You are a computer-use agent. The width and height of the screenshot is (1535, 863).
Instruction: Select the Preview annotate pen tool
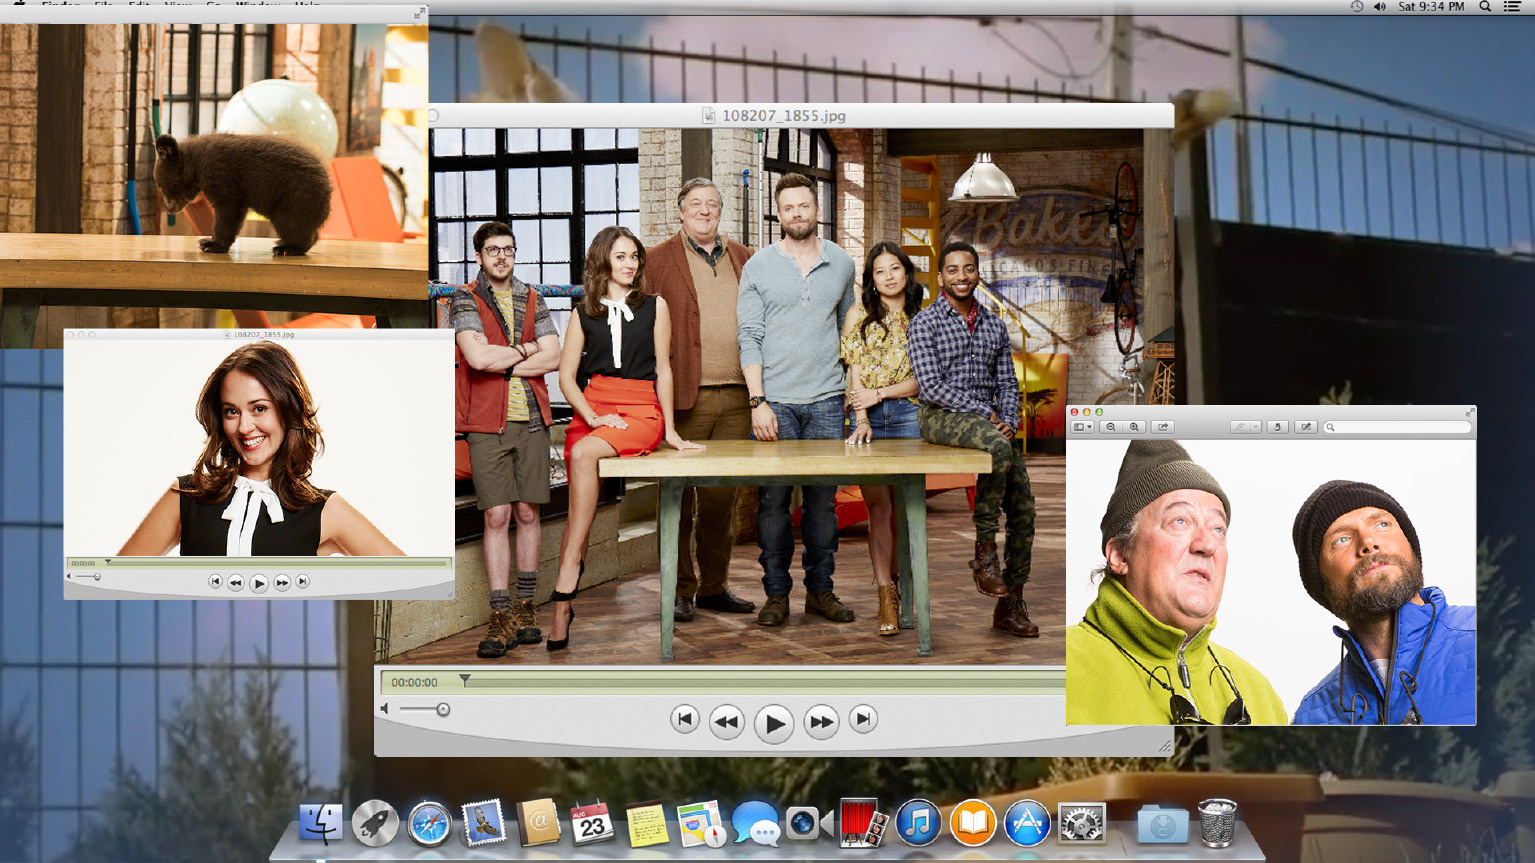1240,427
